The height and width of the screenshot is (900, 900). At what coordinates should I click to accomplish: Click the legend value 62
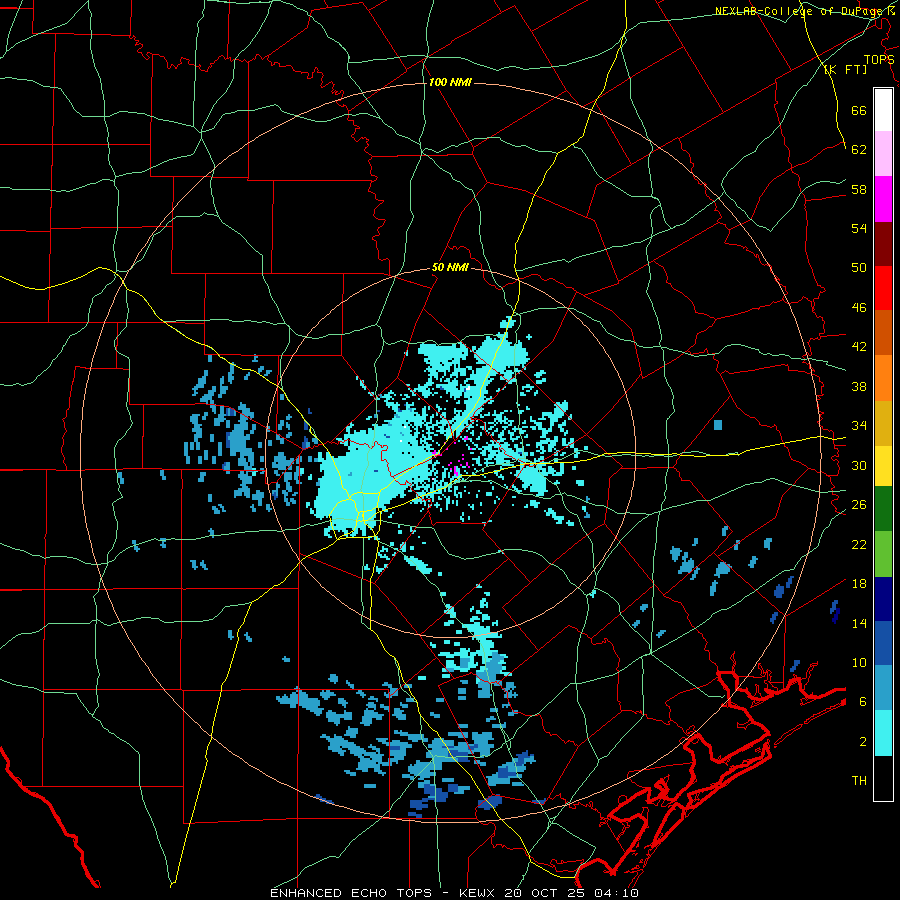(859, 150)
